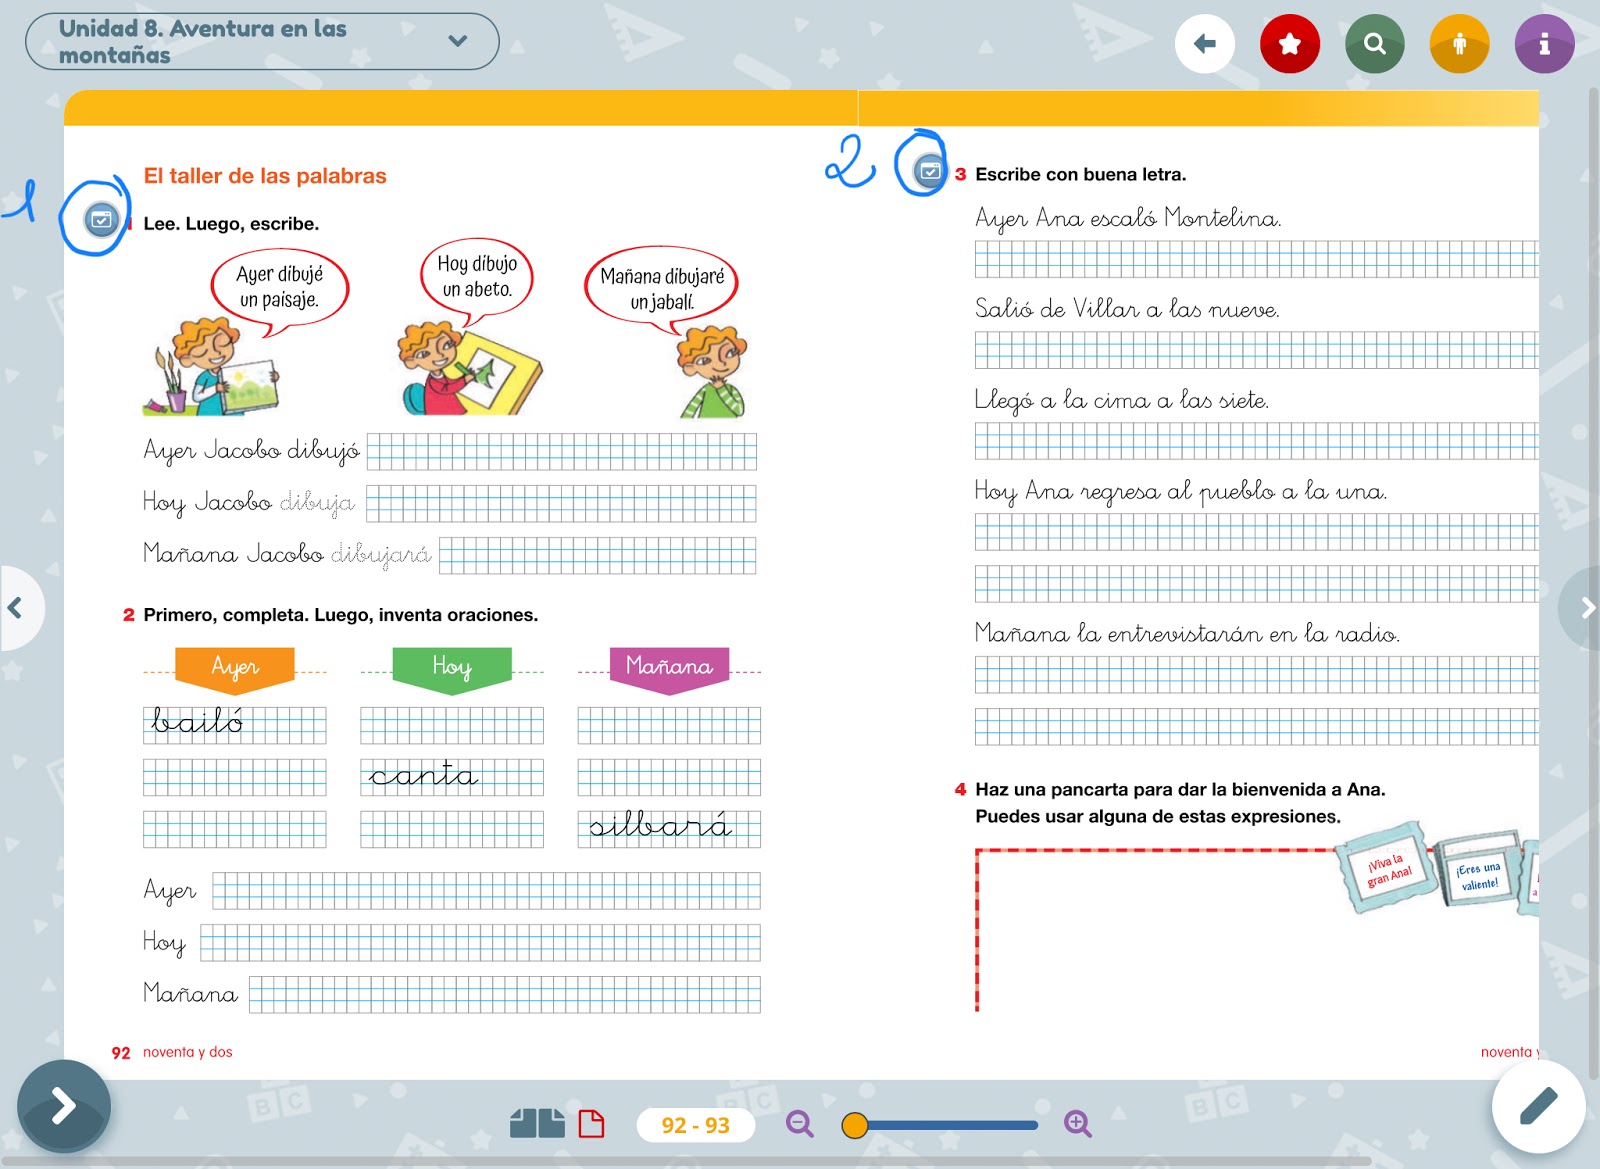Screen dimensions: 1600x1169
Task: Click the writing grid after 'Ayer Jacobo dibujó'
Action: point(562,451)
